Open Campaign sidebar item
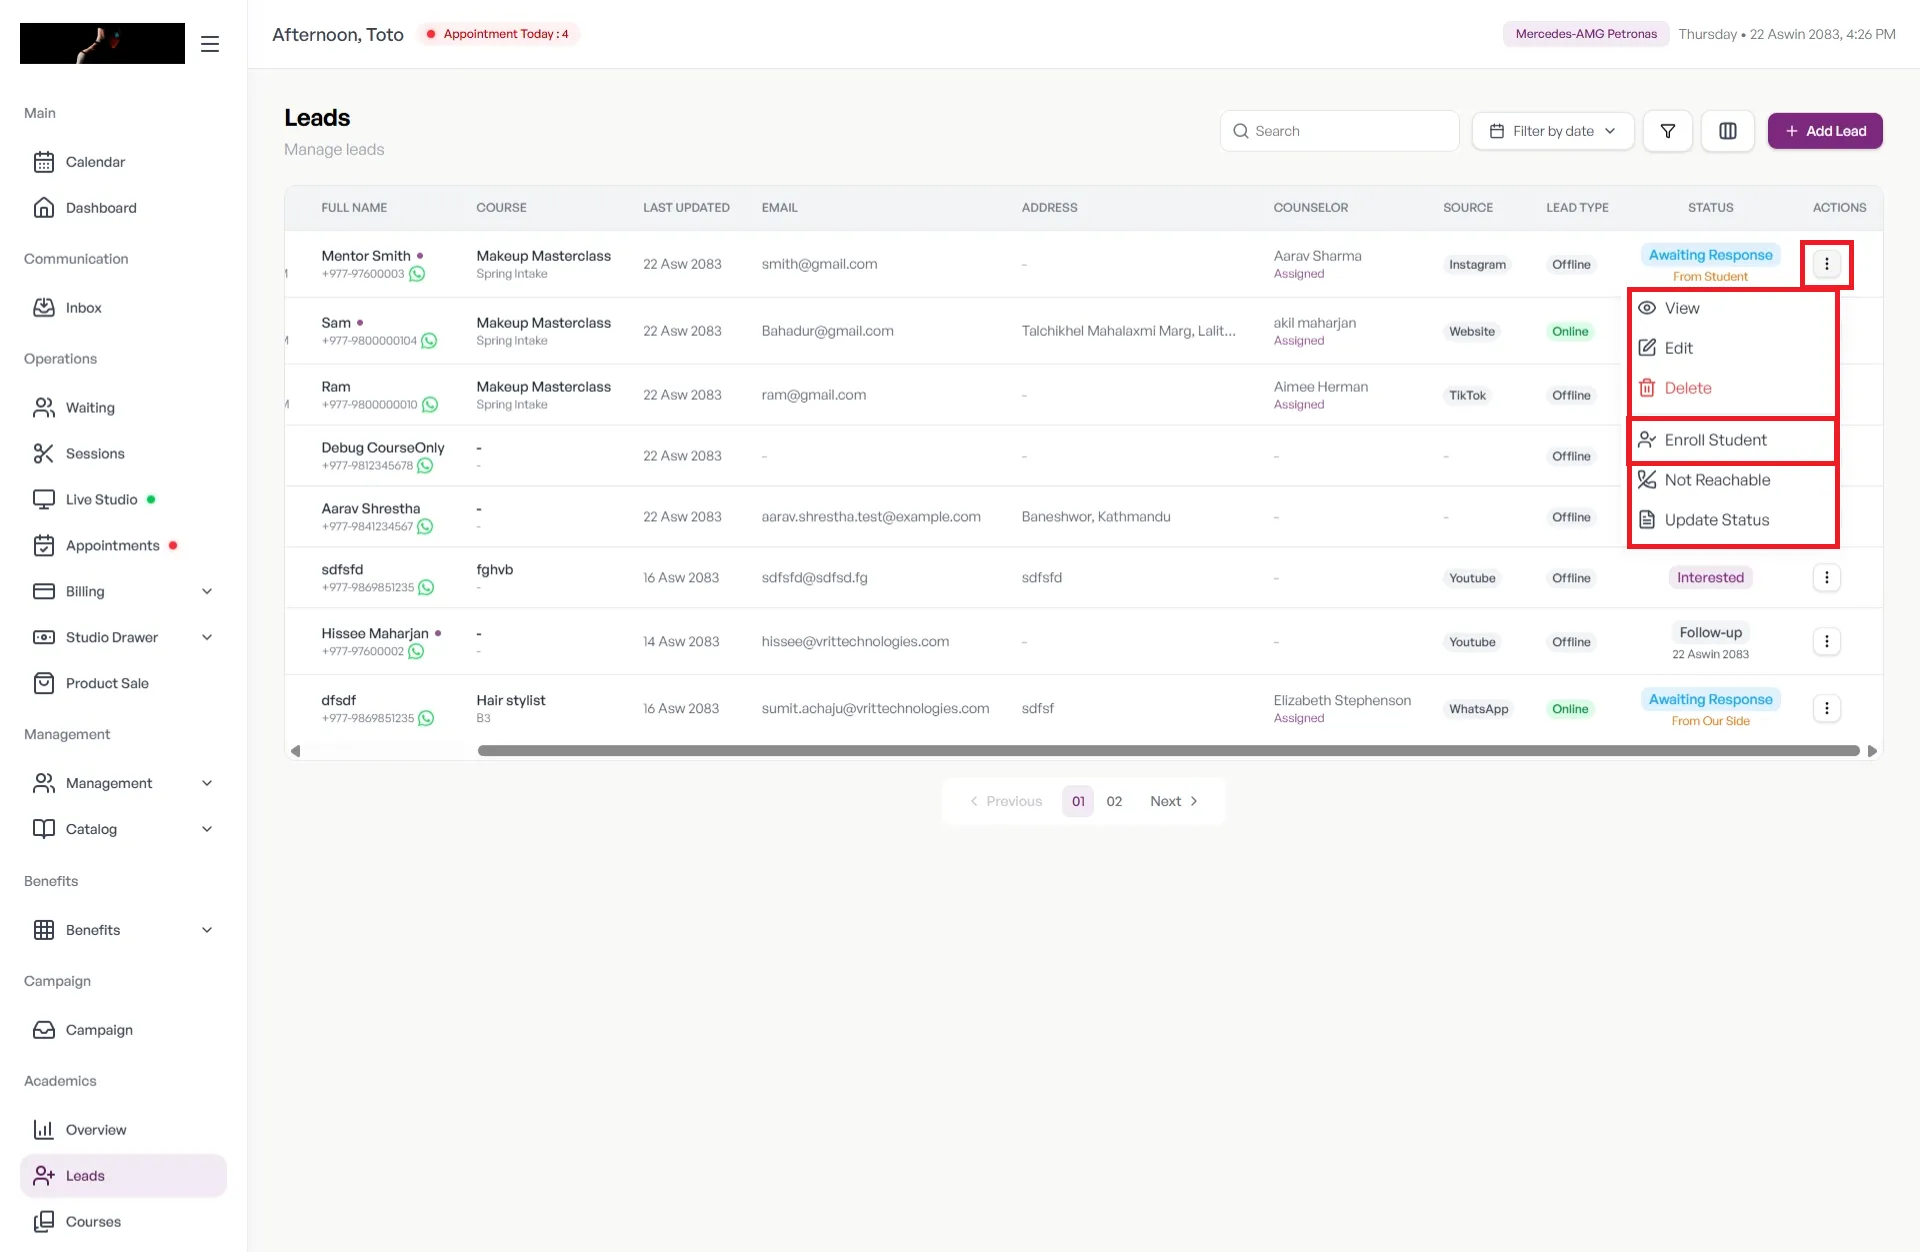This screenshot has width=1920, height=1252. (123, 1030)
